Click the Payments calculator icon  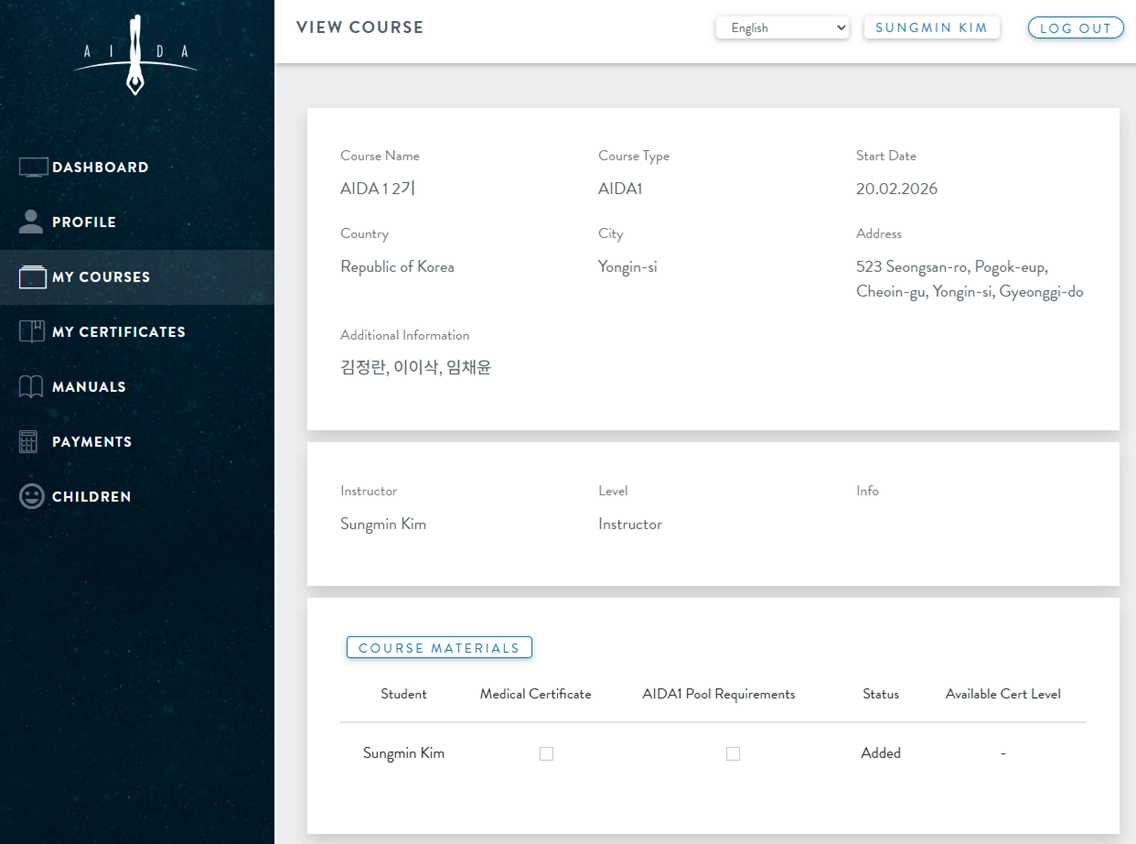tap(28, 441)
